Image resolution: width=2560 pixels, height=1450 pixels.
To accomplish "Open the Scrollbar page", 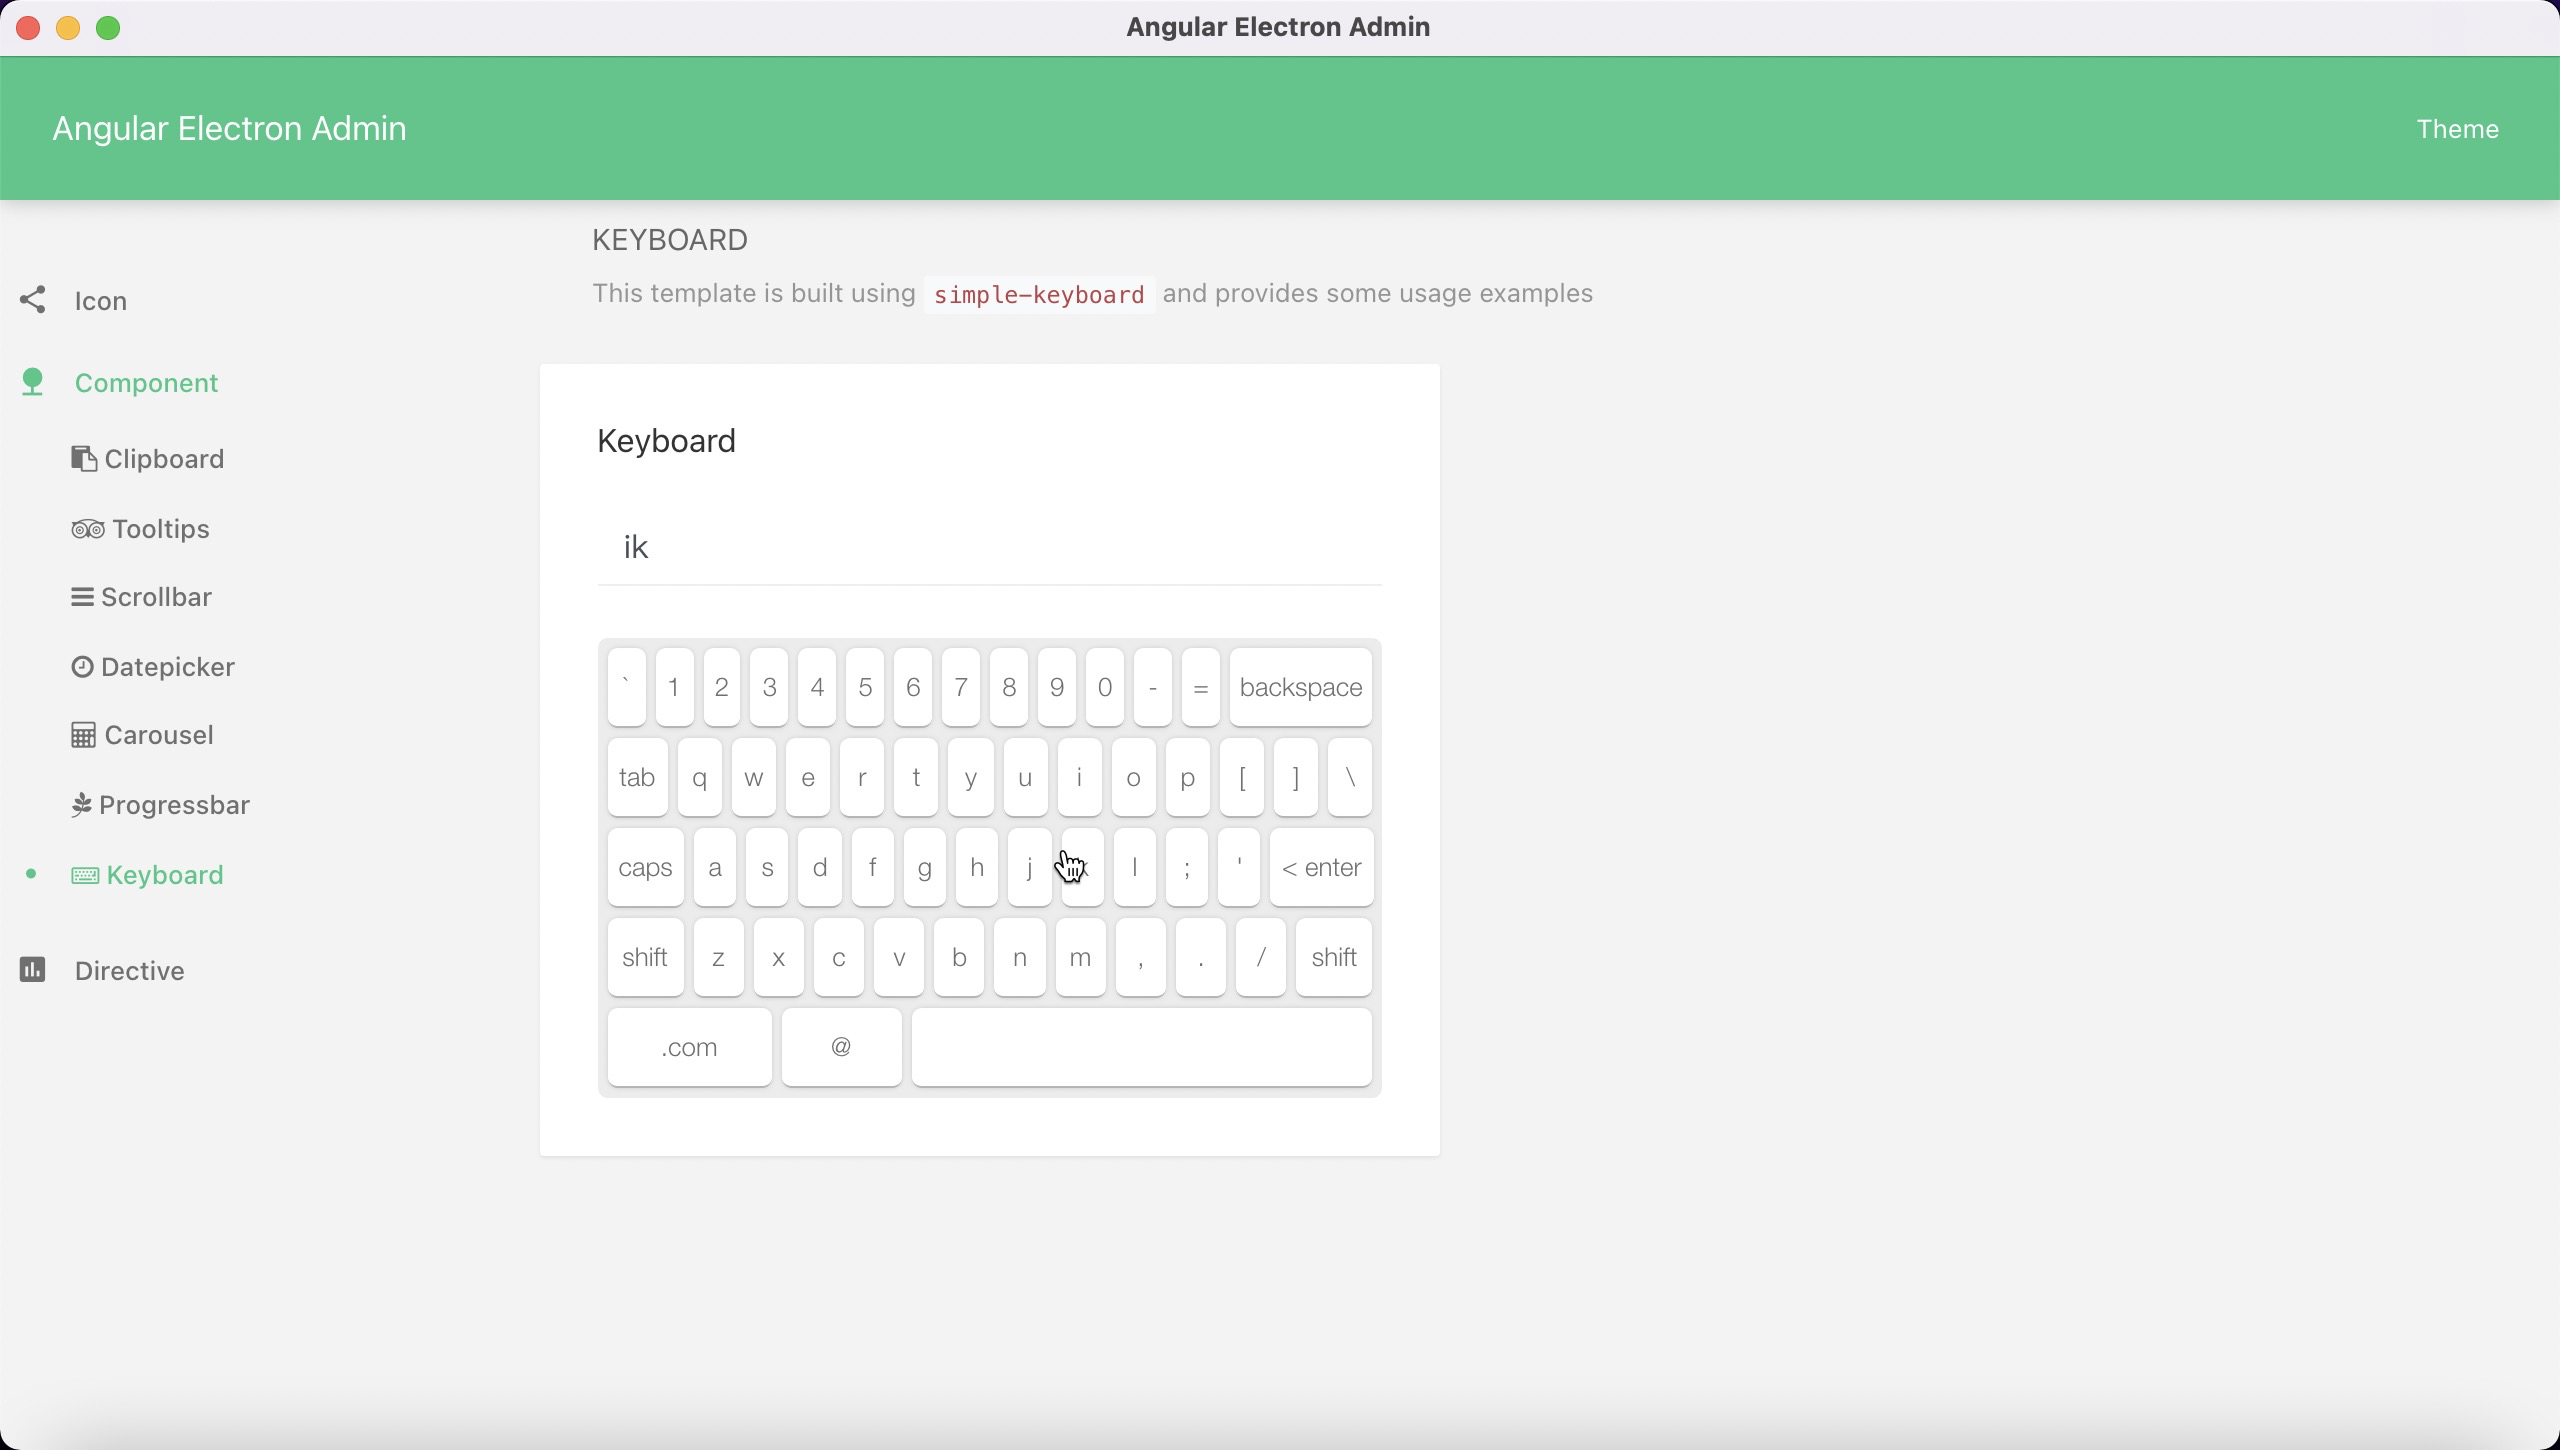I will [156, 597].
